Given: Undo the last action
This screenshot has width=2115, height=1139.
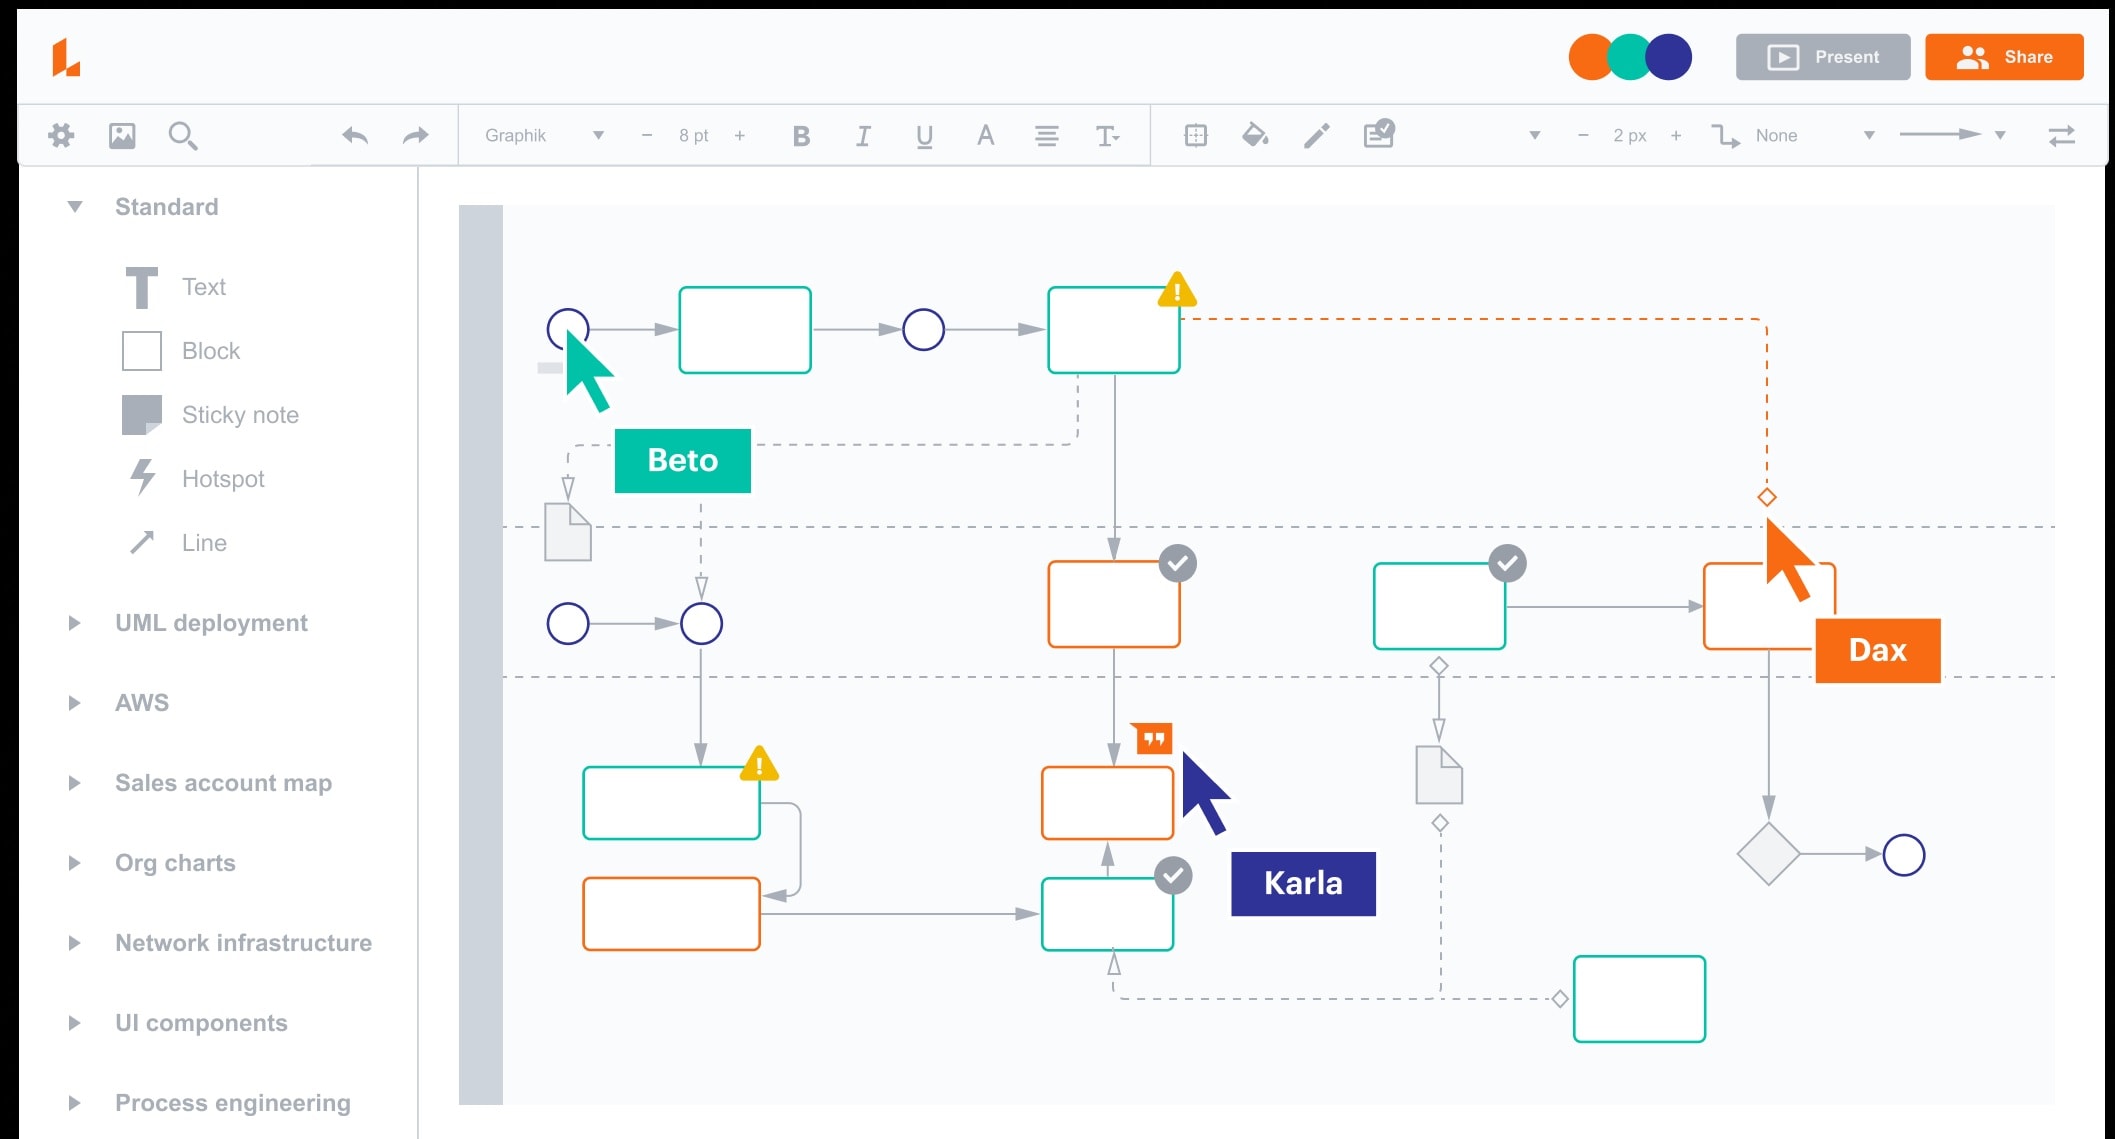Looking at the screenshot, I should (355, 135).
